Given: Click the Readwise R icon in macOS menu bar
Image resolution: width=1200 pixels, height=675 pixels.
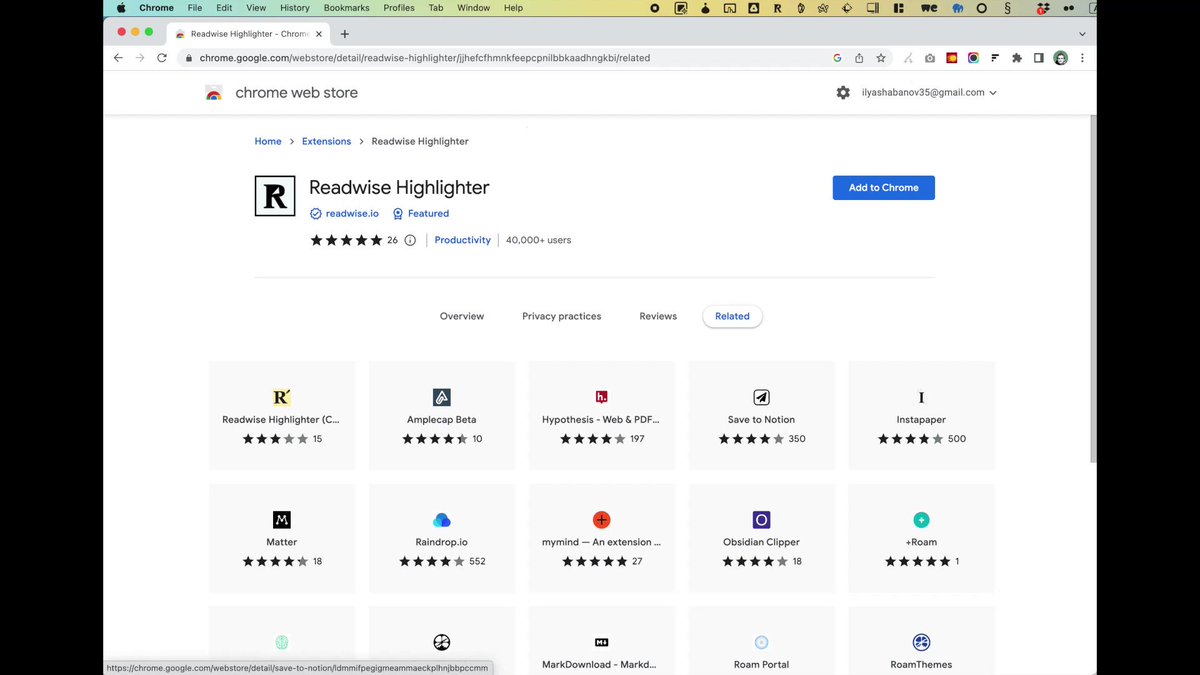Looking at the screenshot, I should pos(777,8).
